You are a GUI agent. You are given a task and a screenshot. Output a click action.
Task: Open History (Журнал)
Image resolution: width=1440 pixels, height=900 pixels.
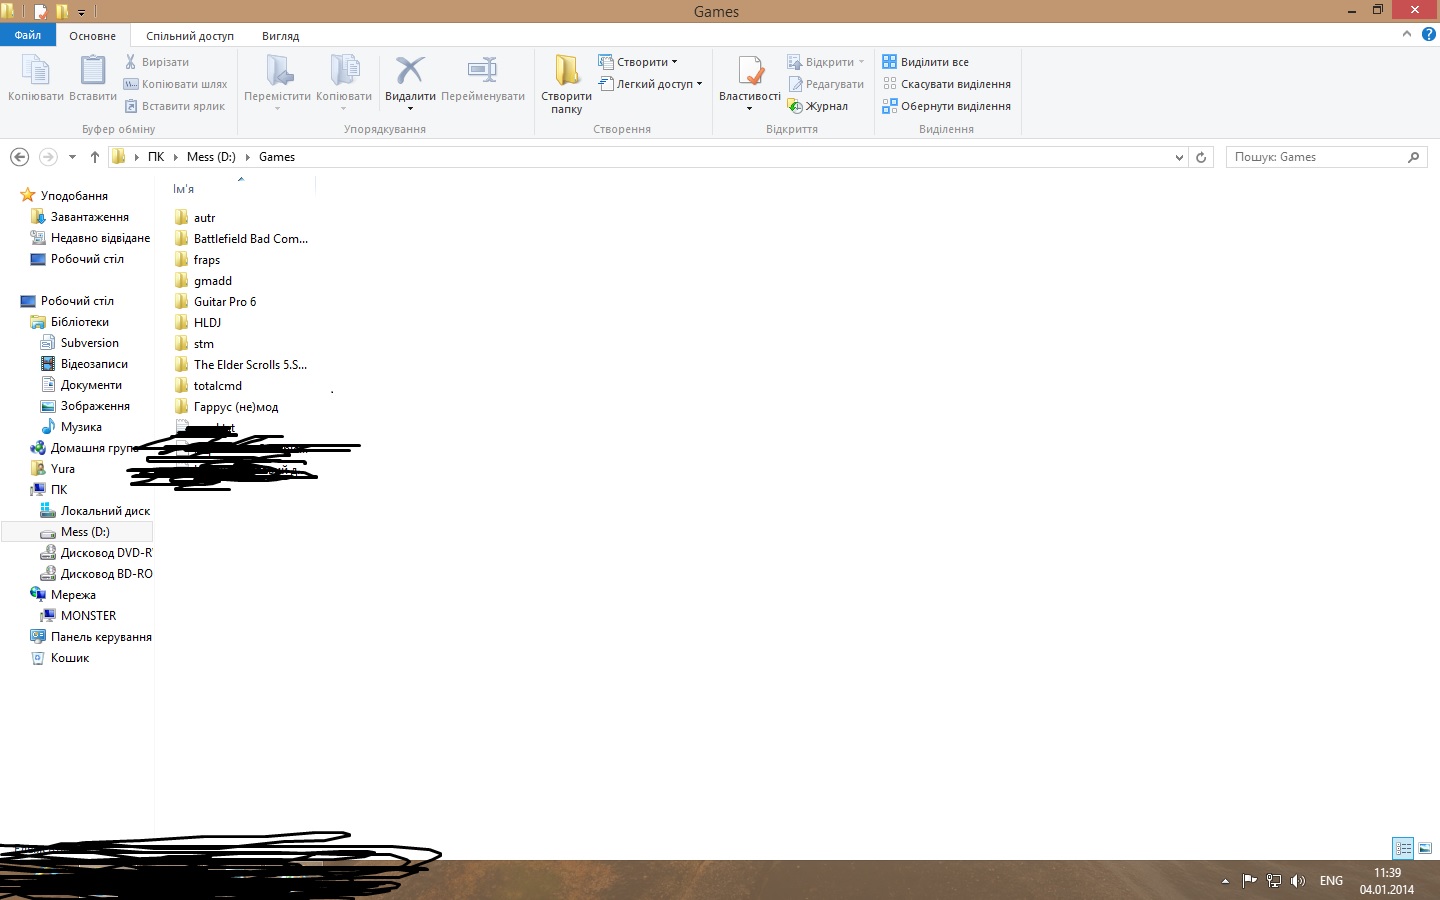click(x=818, y=106)
